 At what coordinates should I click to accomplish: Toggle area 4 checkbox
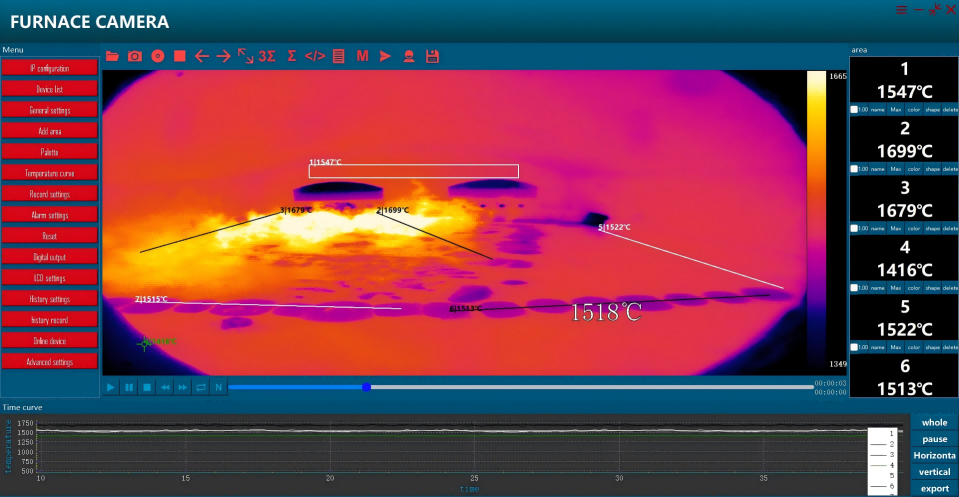point(854,287)
